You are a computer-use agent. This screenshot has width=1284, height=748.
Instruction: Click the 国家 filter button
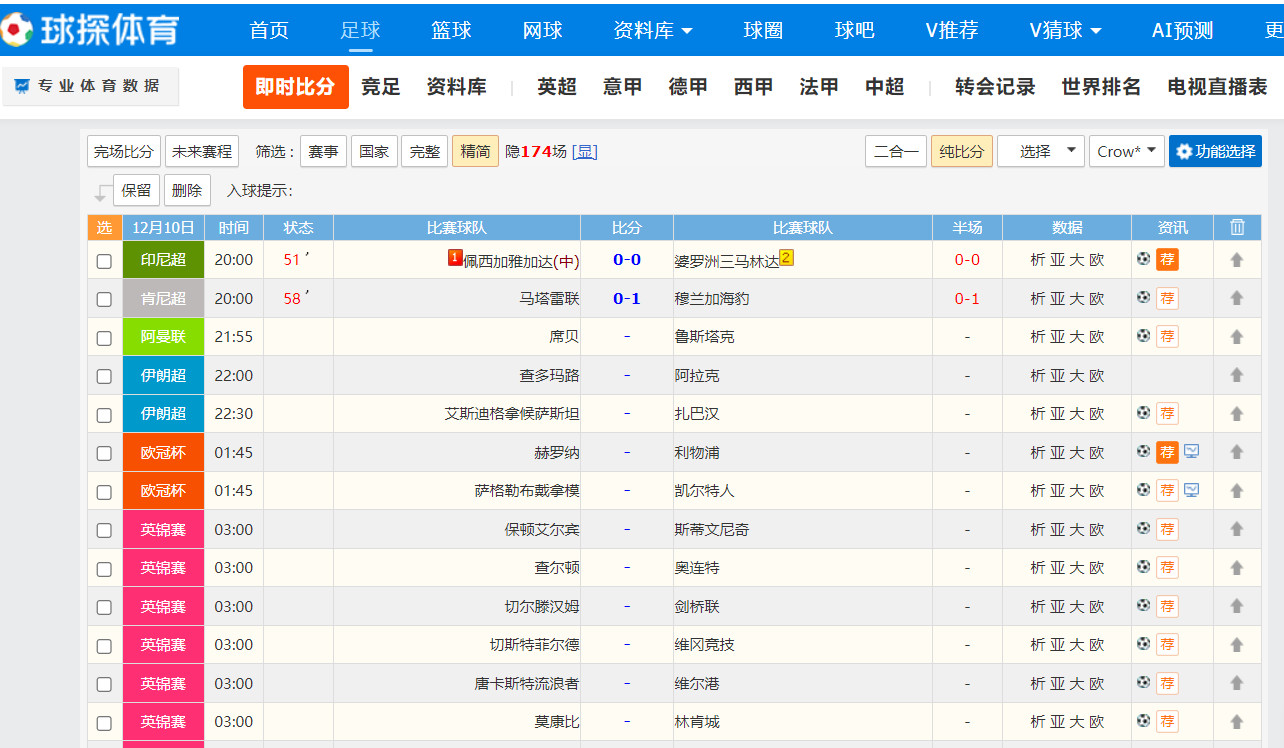pos(374,151)
